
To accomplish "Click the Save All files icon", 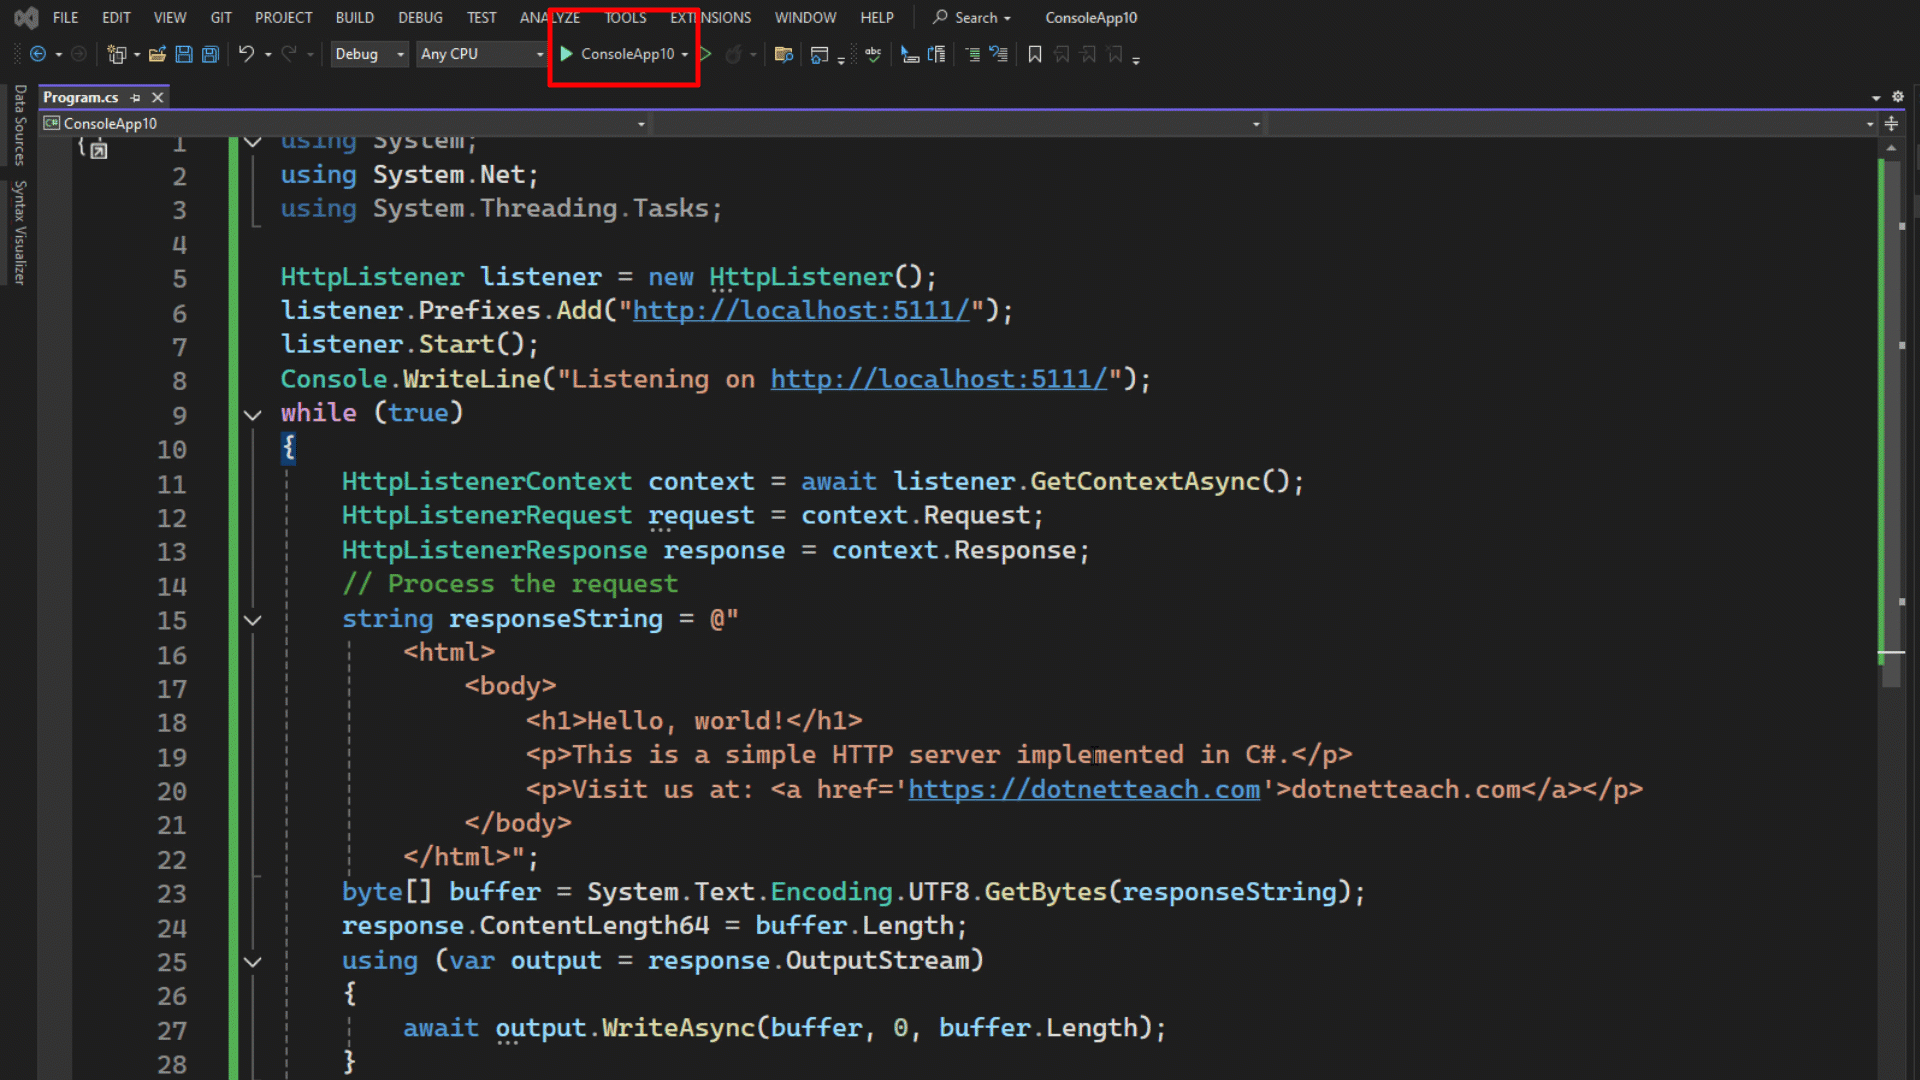I will coord(210,54).
